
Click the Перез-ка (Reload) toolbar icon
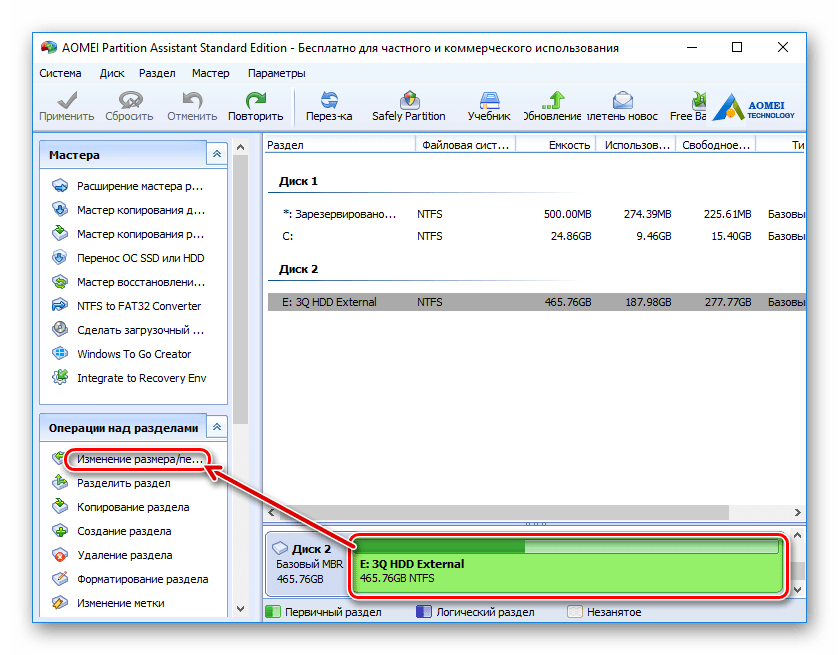click(x=329, y=100)
